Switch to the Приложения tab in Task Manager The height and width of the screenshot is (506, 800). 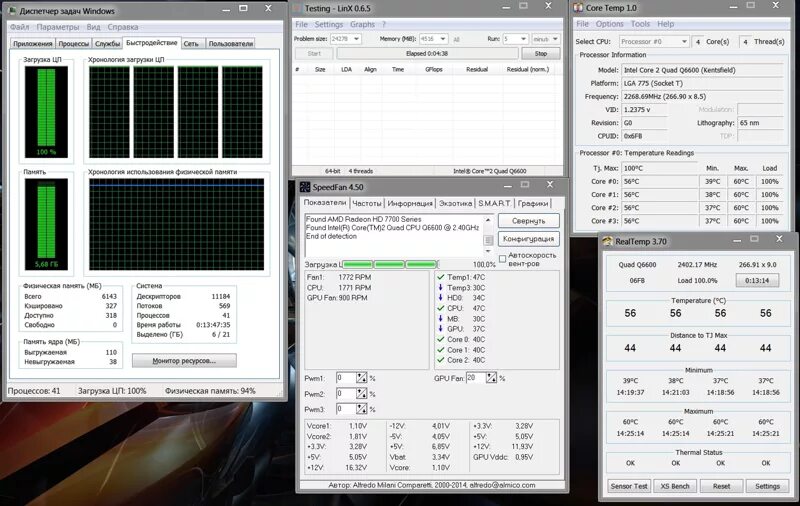point(33,44)
